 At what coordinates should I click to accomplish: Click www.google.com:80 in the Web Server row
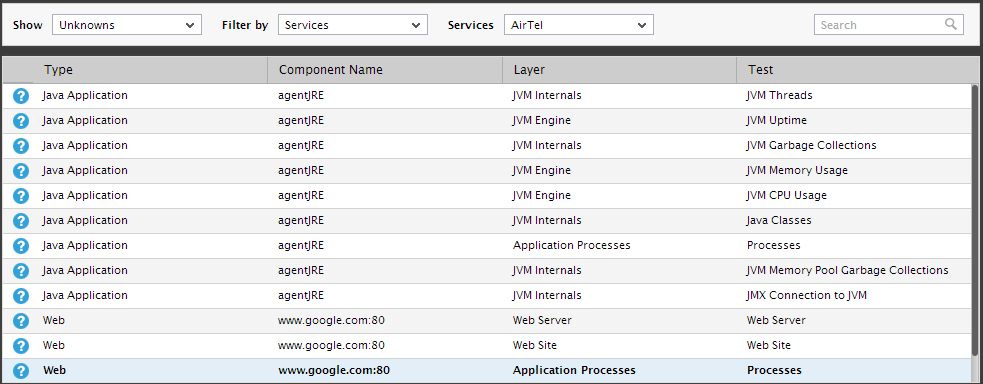(332, 321)
